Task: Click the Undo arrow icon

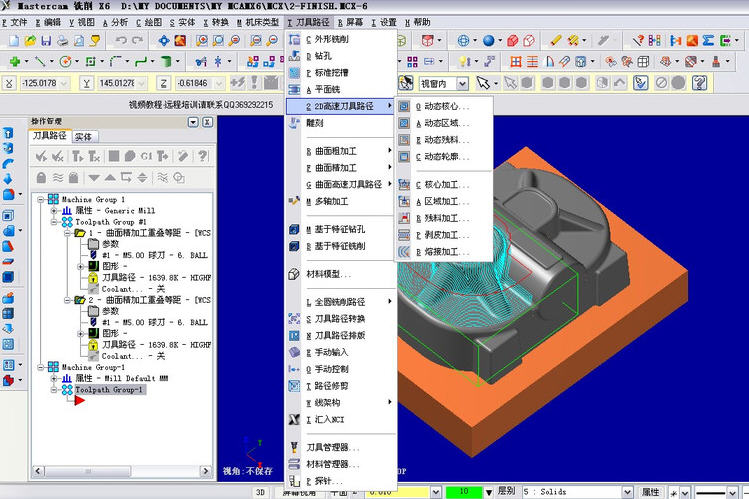Action: pyautogui.click(x=121, y=41)
